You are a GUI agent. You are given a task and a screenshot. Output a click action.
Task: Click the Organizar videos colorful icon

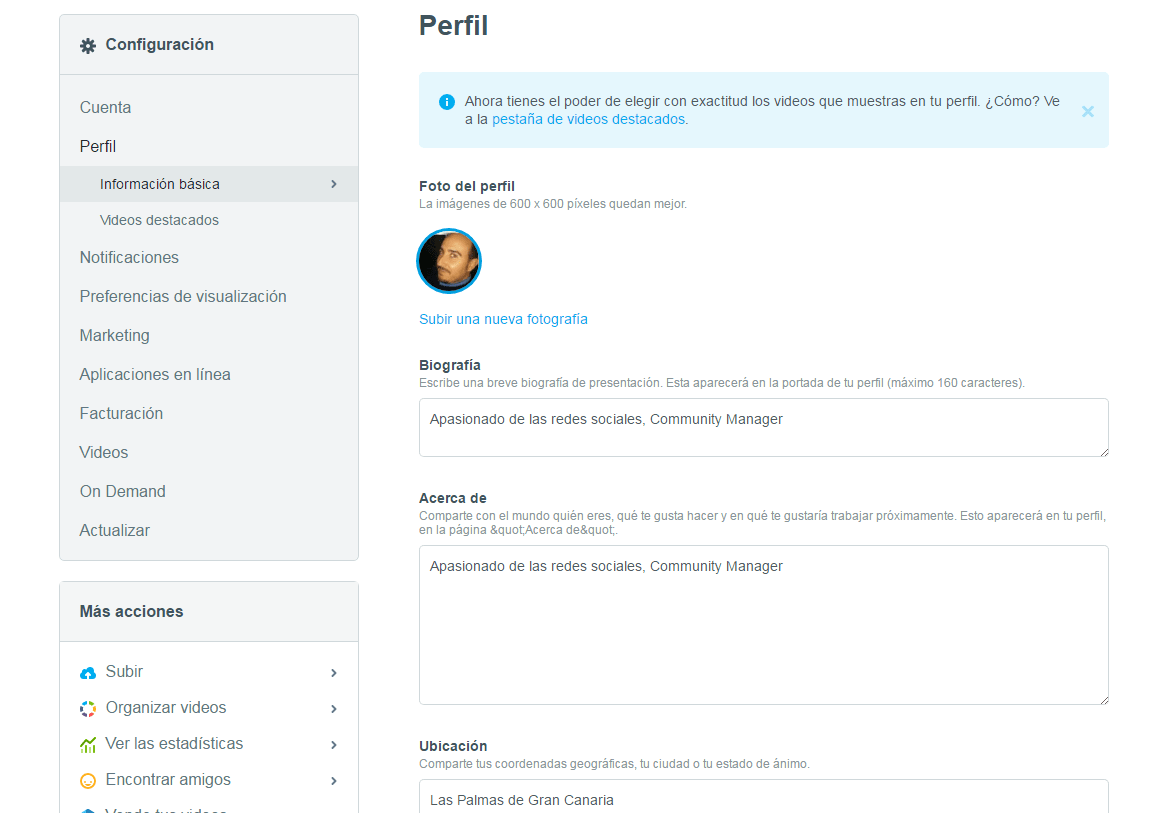(88, 708)
